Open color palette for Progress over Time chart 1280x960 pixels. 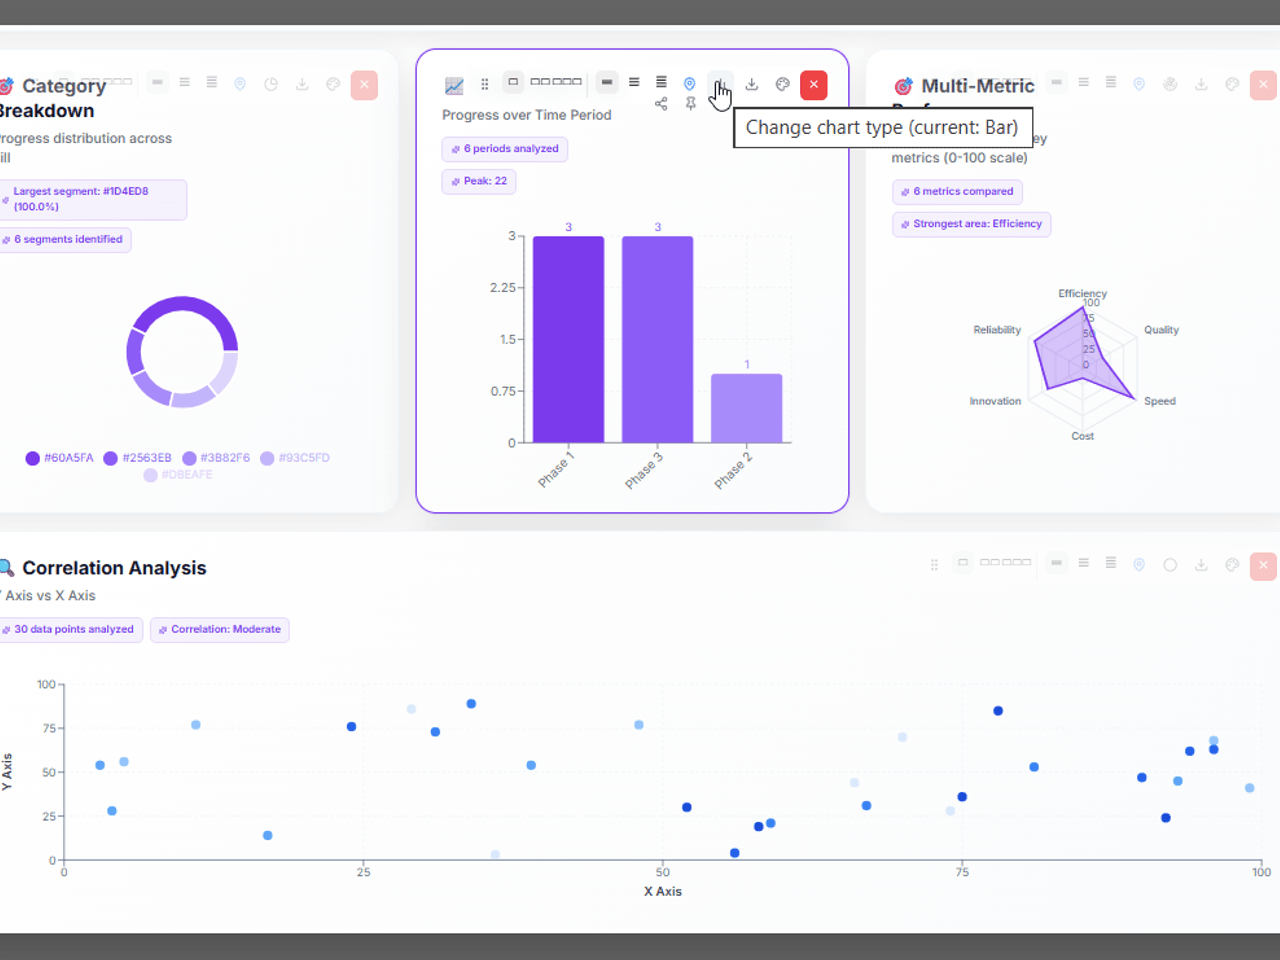coord(783,84)
